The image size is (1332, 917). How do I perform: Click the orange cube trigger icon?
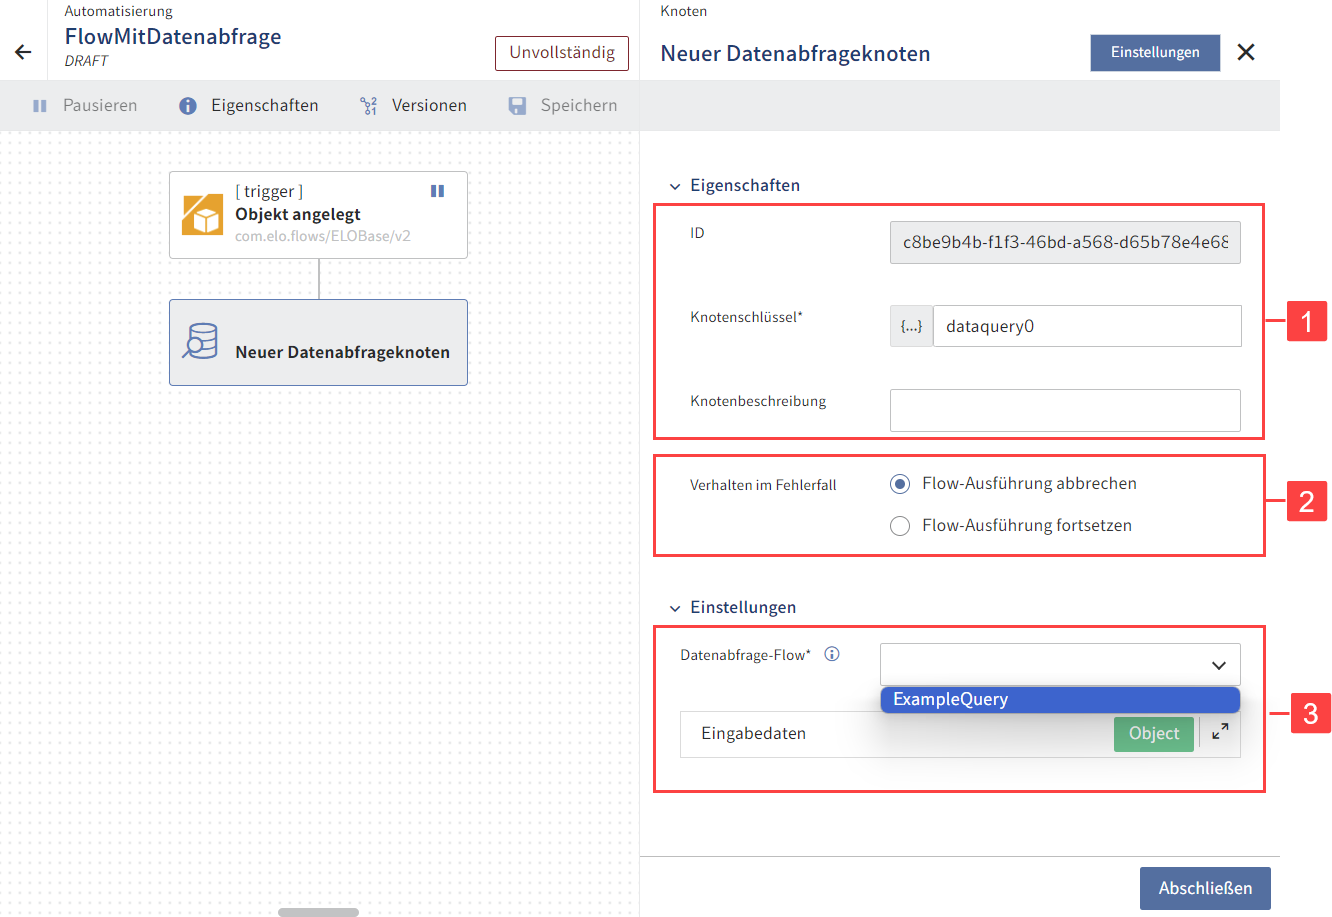[203, 214]
